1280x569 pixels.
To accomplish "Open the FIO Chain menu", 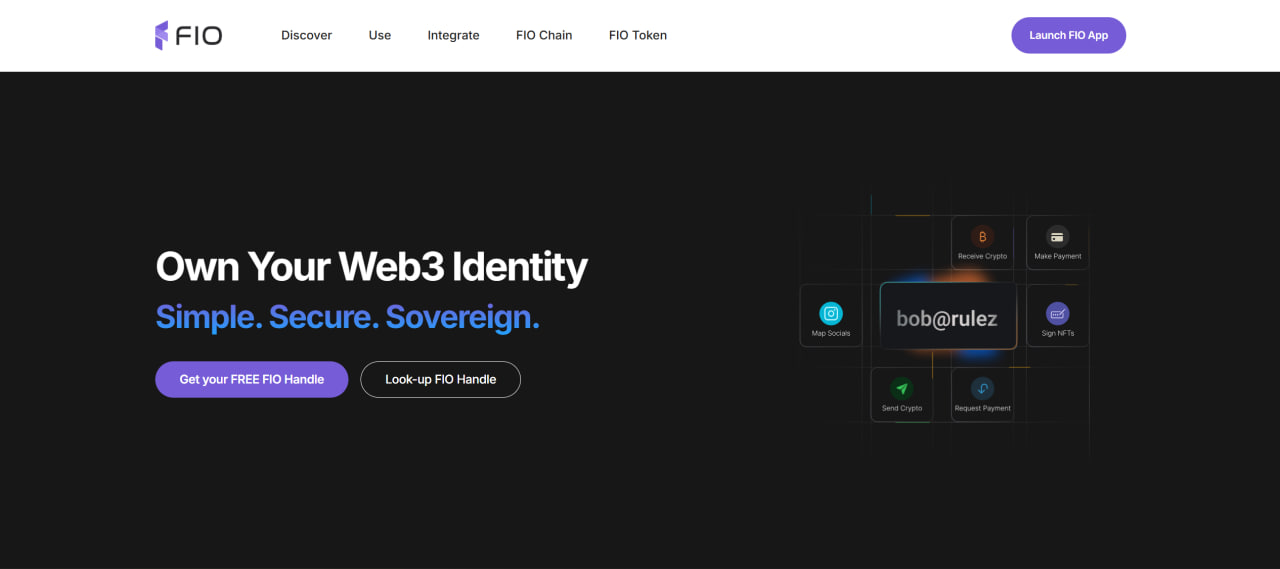I will coord(544,35).
